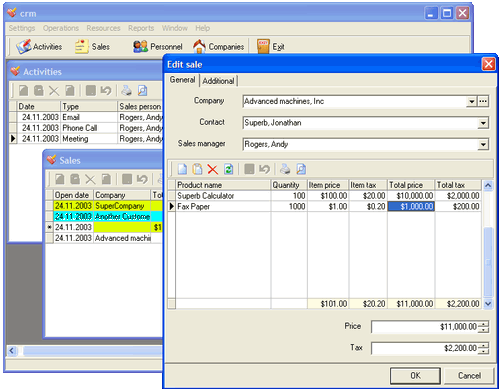Open Sales from main toolbar
This screenshot has height=390, width=500.
pyautogui.click(x=92, y=47)
